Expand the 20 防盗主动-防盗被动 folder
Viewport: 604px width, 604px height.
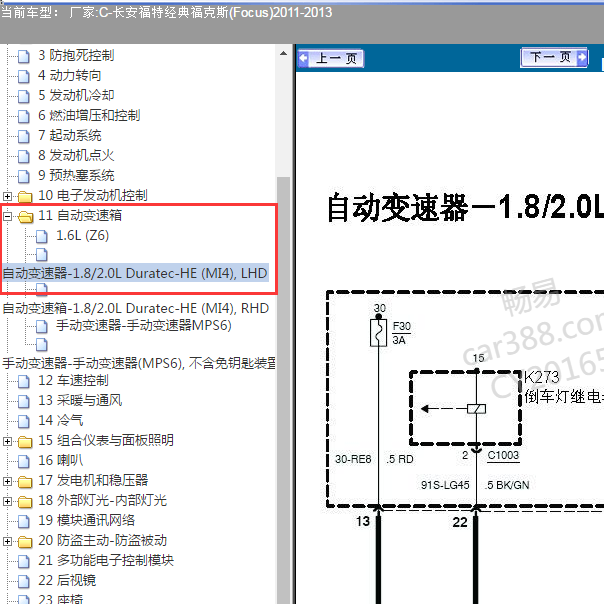(7, 542)
